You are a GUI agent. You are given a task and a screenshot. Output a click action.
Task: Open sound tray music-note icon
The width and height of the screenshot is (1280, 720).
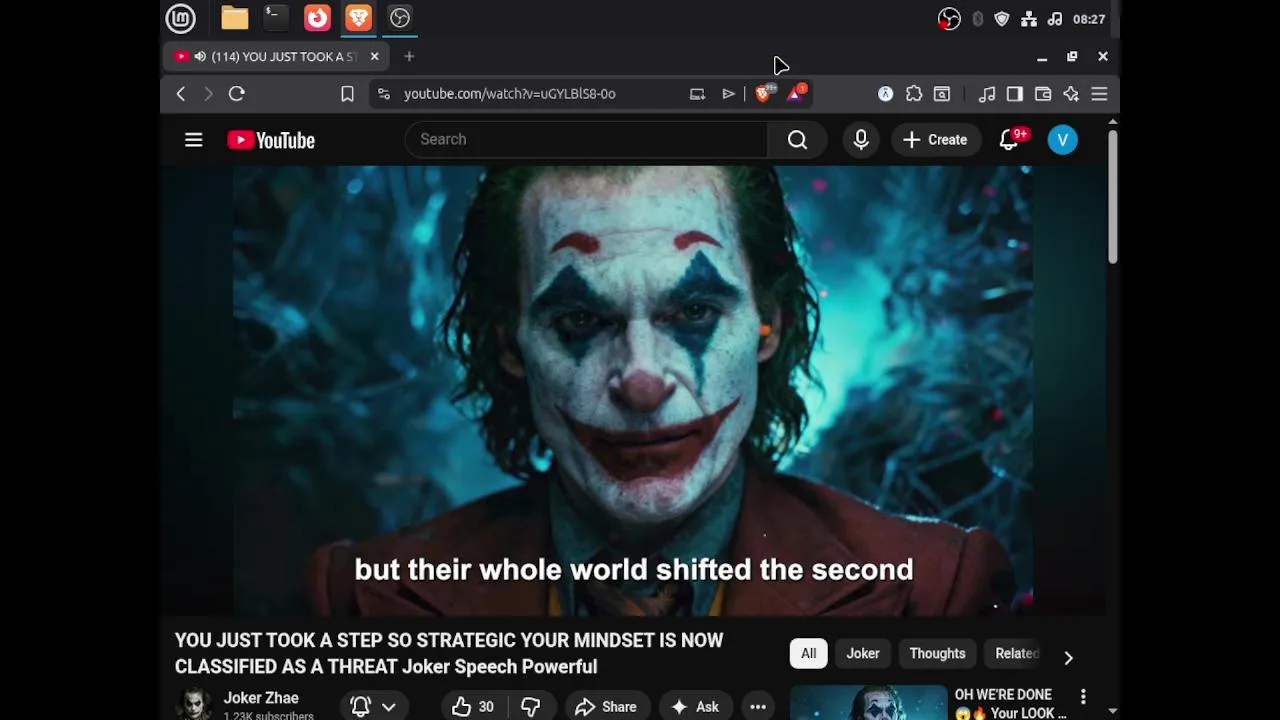click(x=1054, y=19)
